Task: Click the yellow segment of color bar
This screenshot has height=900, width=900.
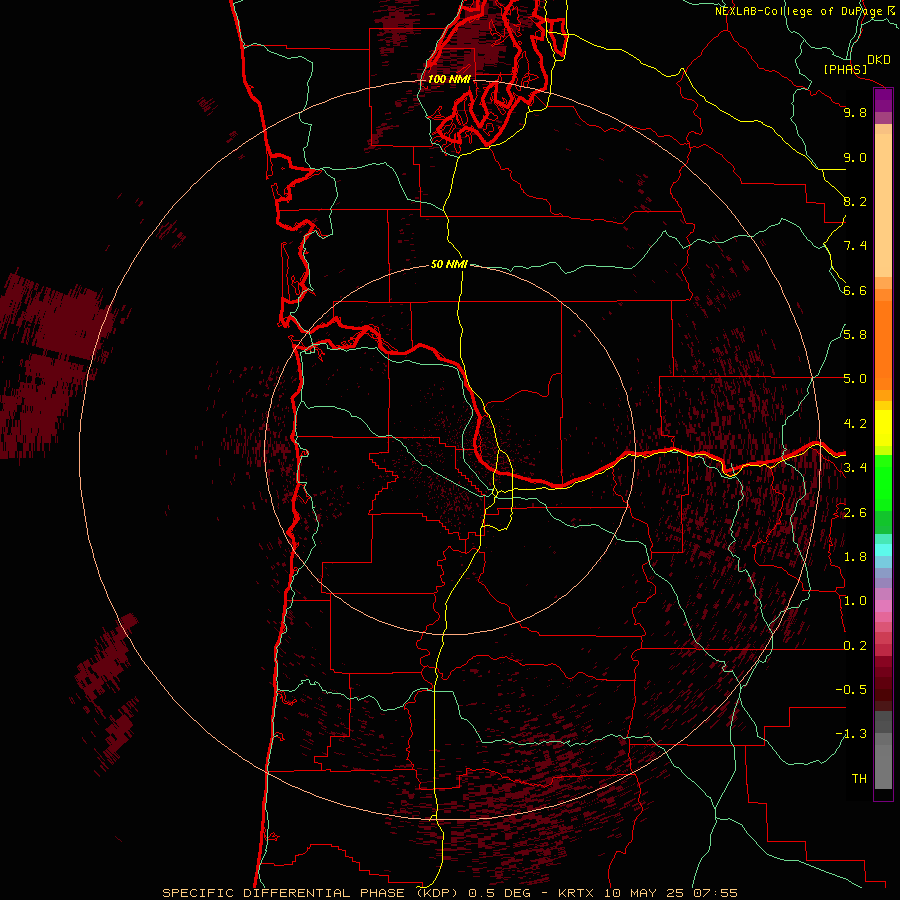Action: point(883,428)
